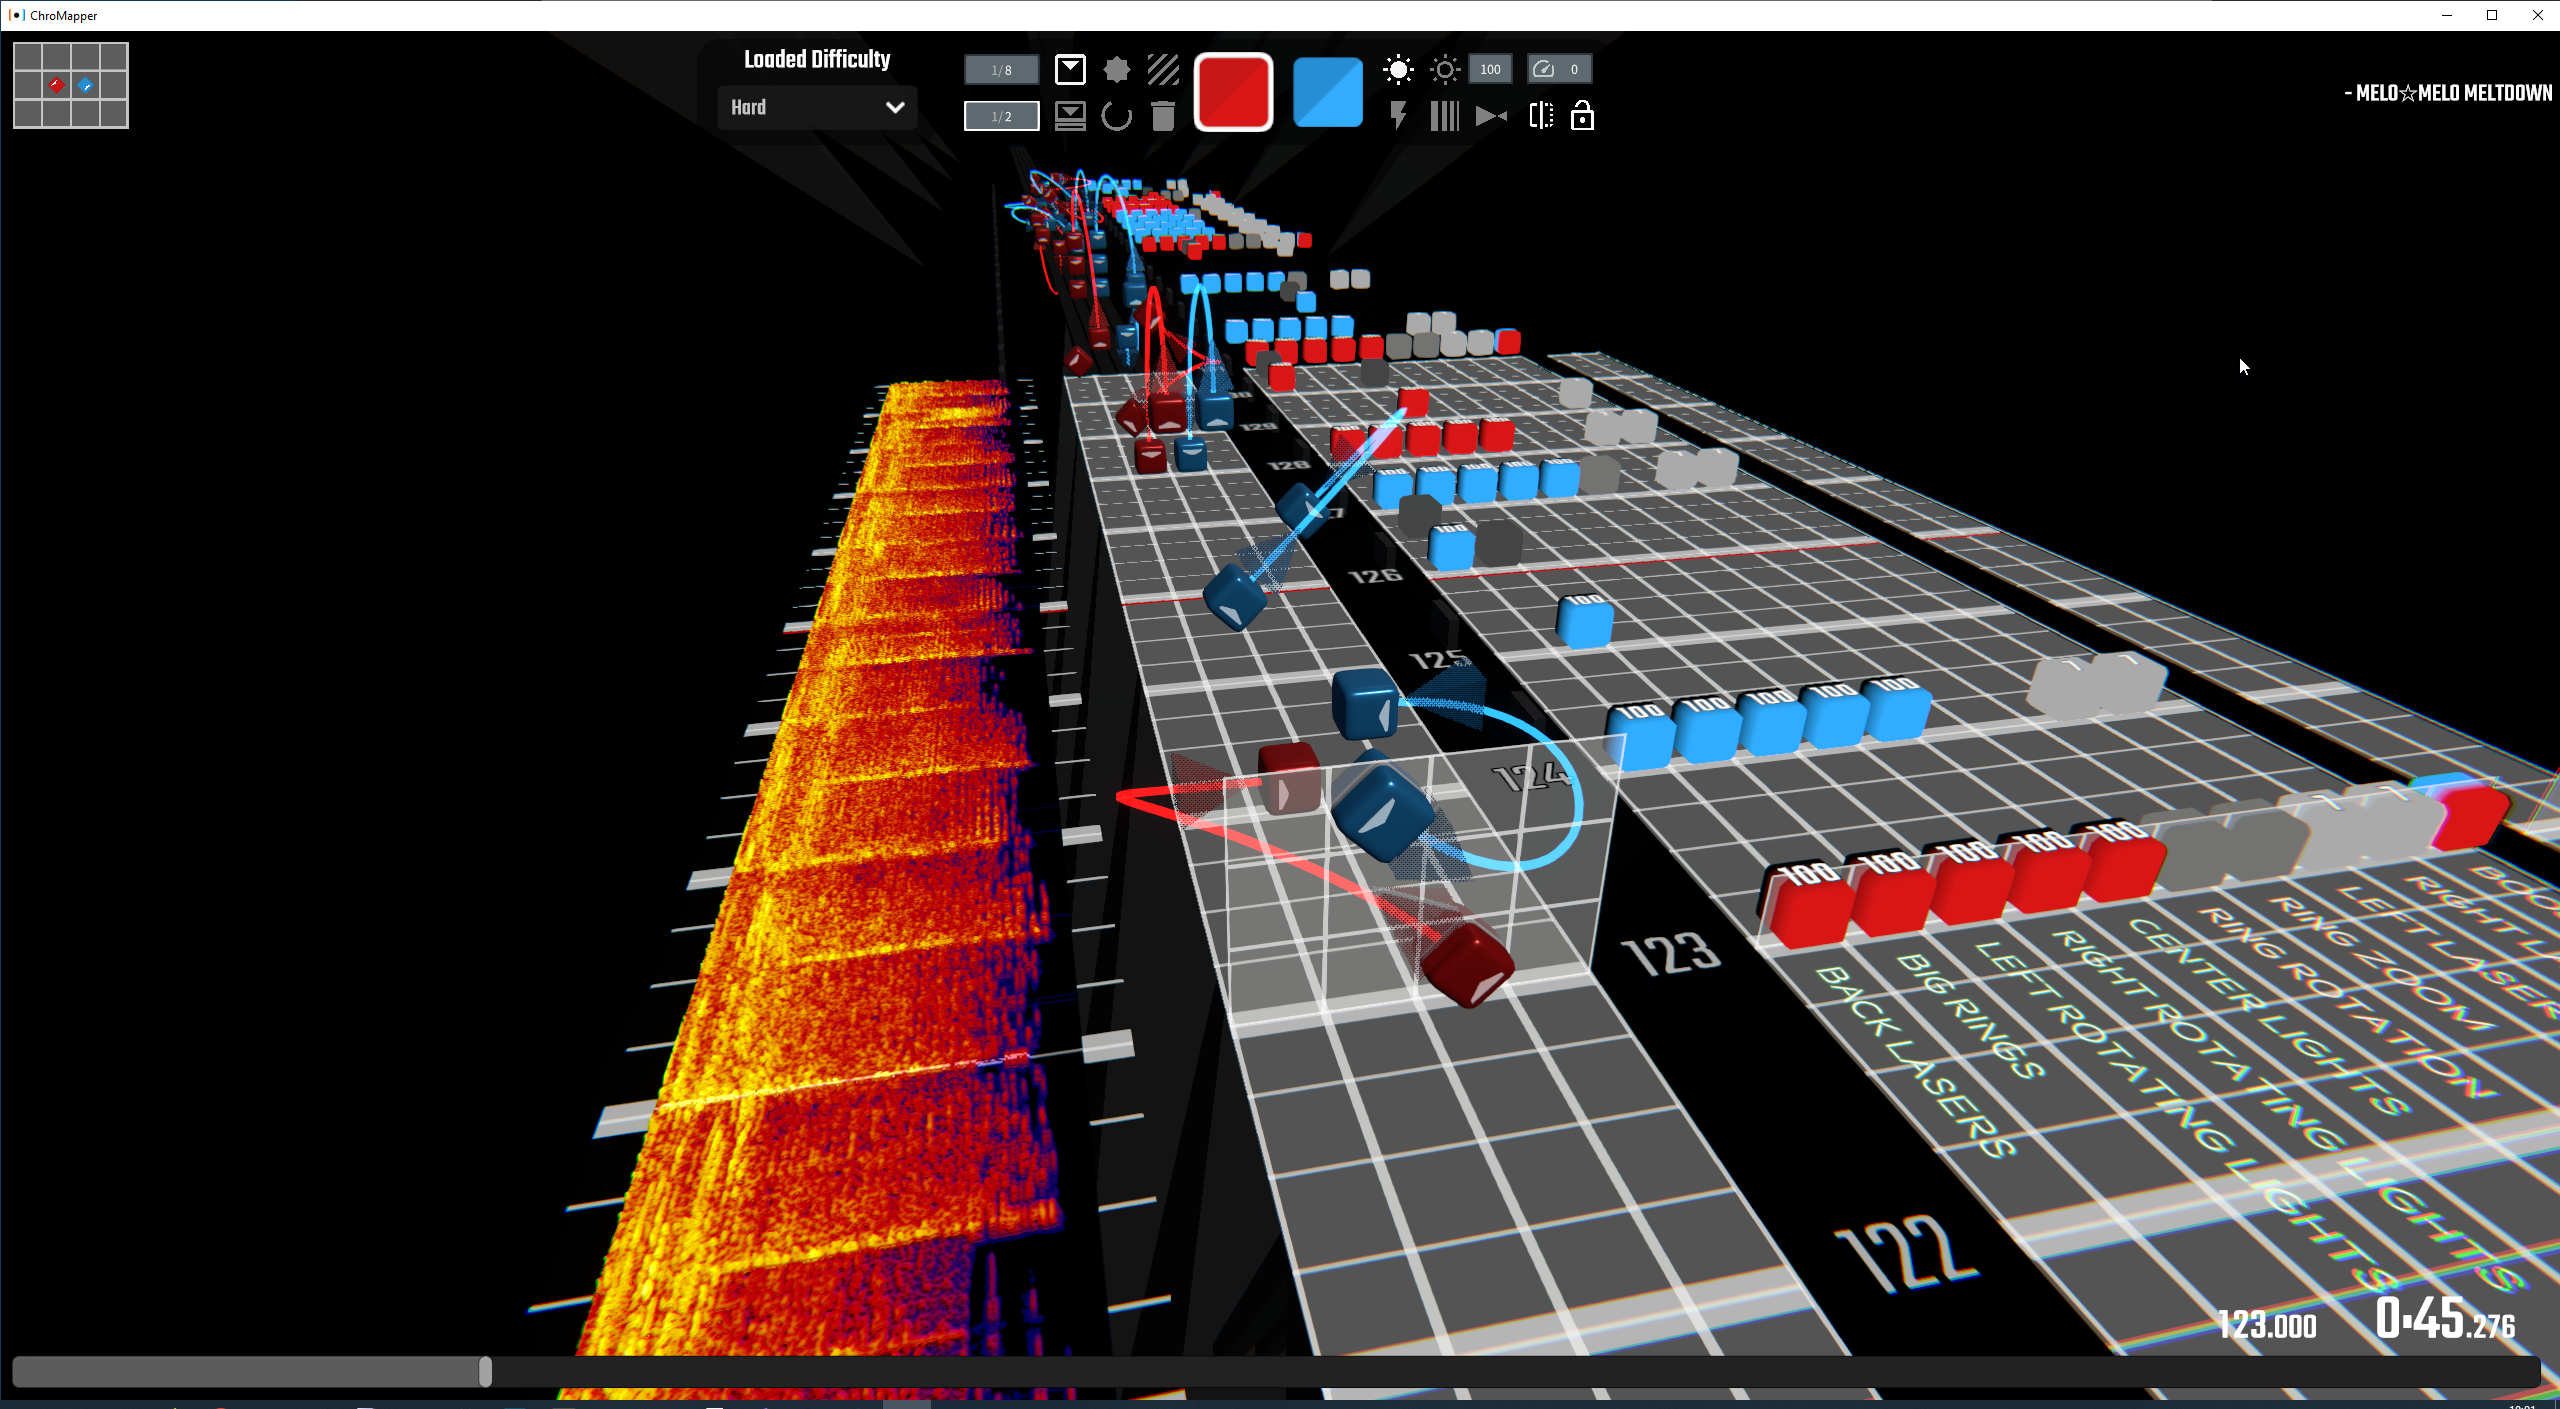
Task: Select the wall/obstacle striped tool
Action: (1162, 69)
